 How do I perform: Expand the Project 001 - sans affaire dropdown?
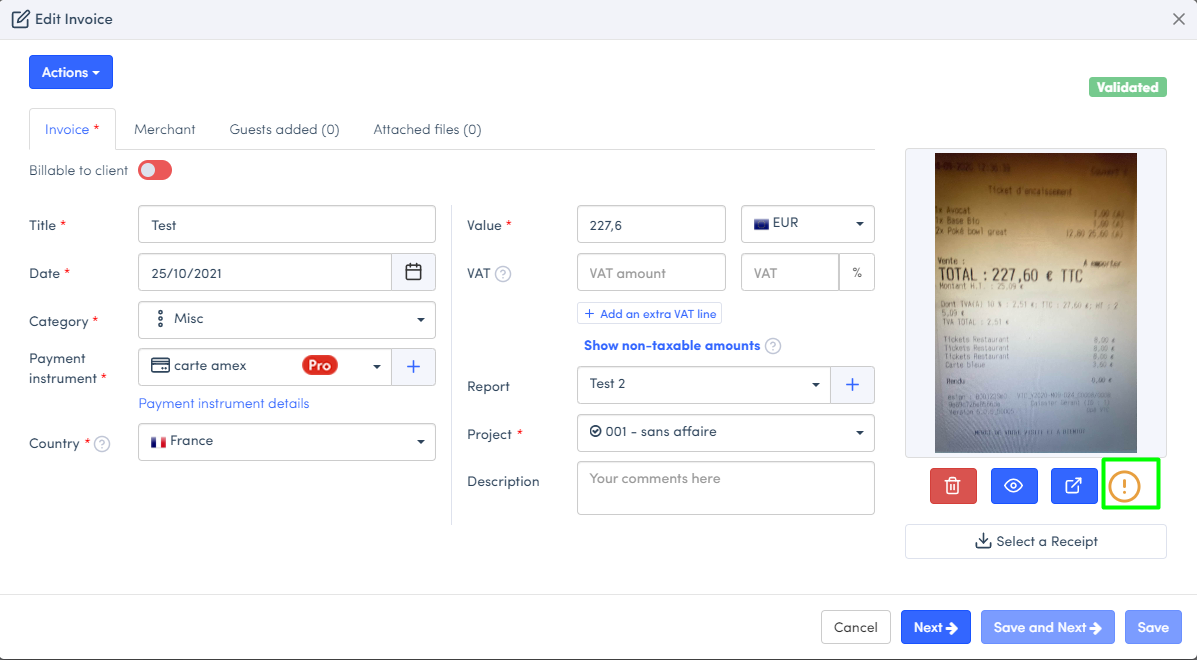[x=725, y=433]
